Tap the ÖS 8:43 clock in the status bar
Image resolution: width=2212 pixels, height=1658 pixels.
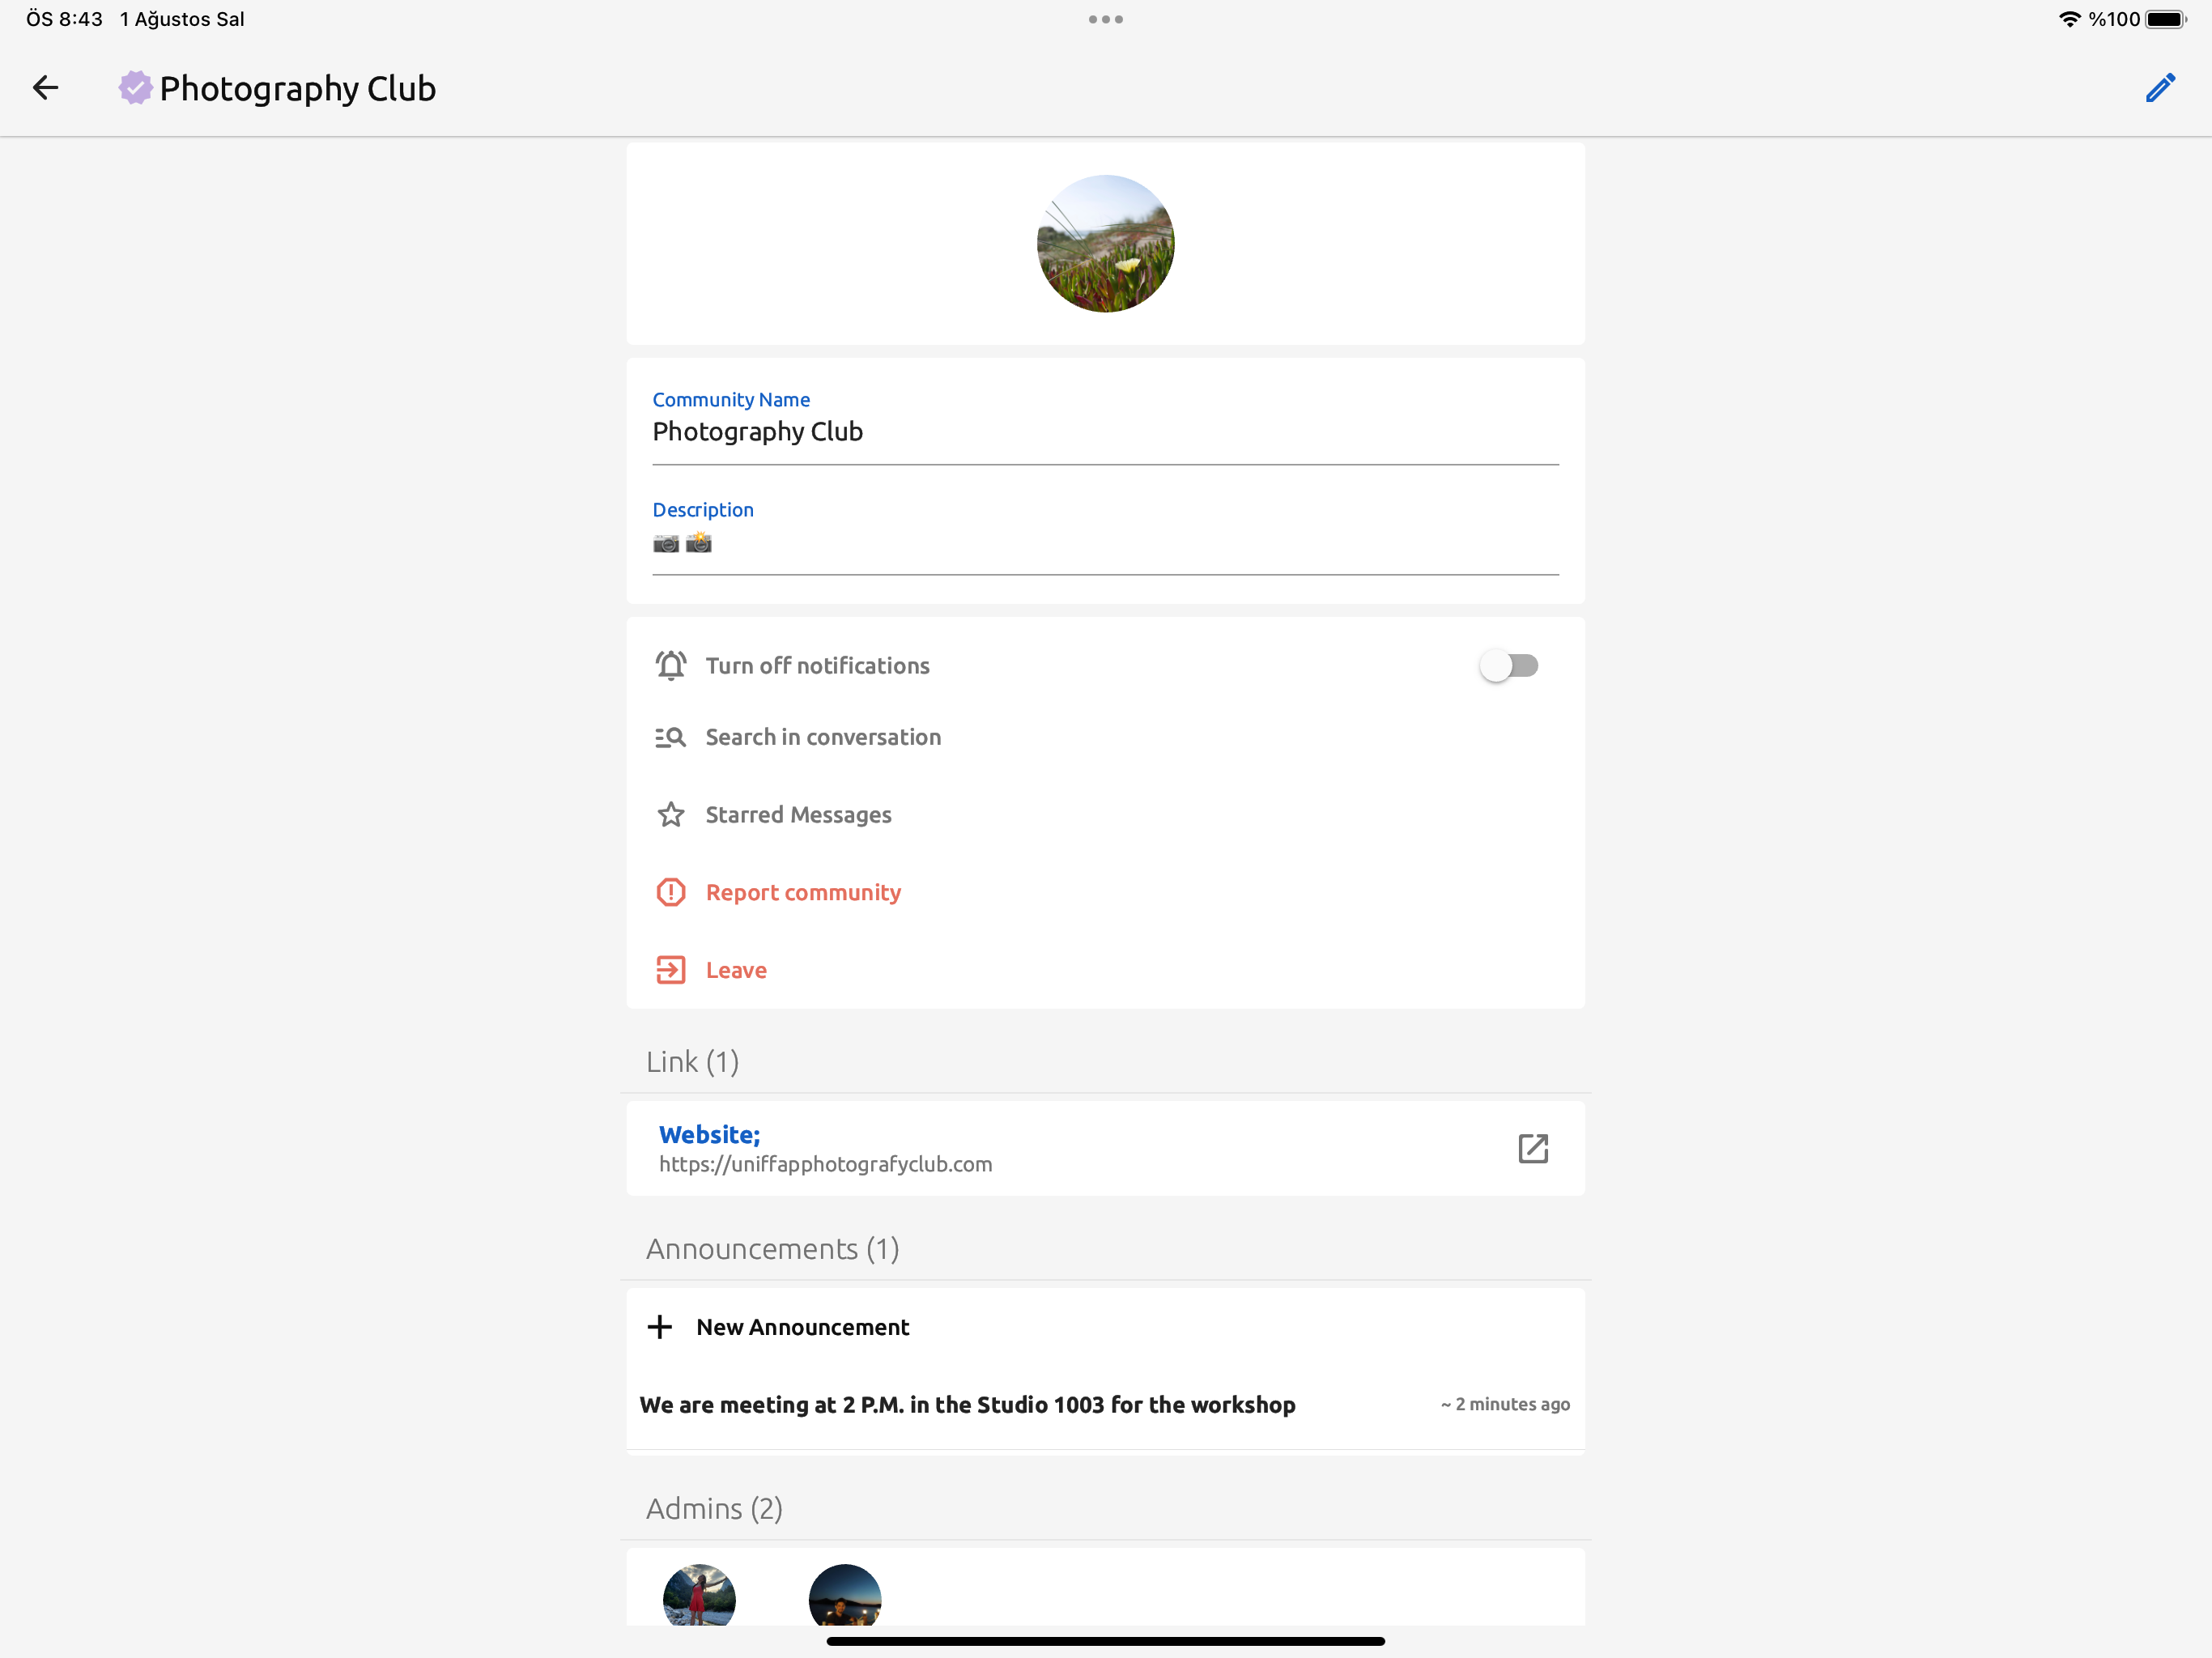(x=64, y=19)
